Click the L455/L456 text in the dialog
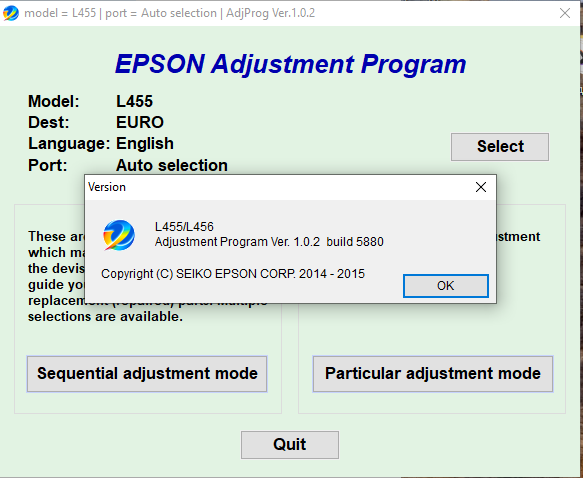Screen dimensions: 583x478 coord(184,227)
